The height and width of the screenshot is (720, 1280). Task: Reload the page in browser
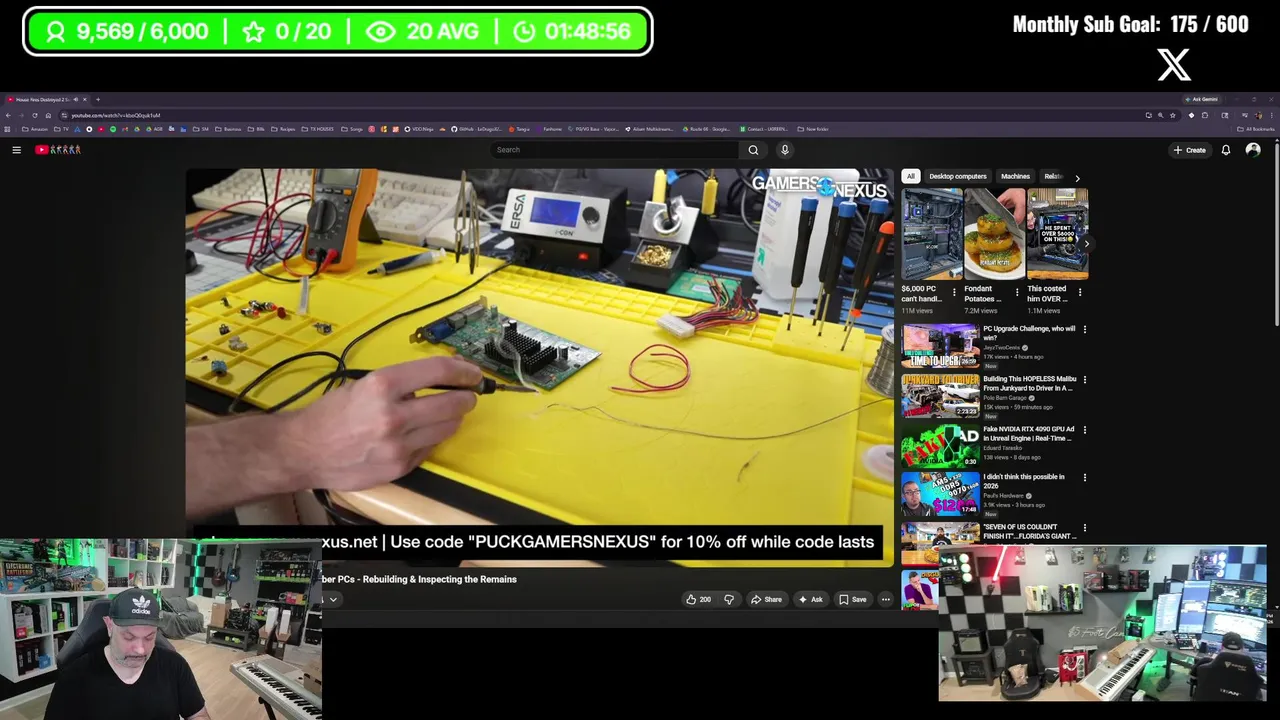(35, 115)
